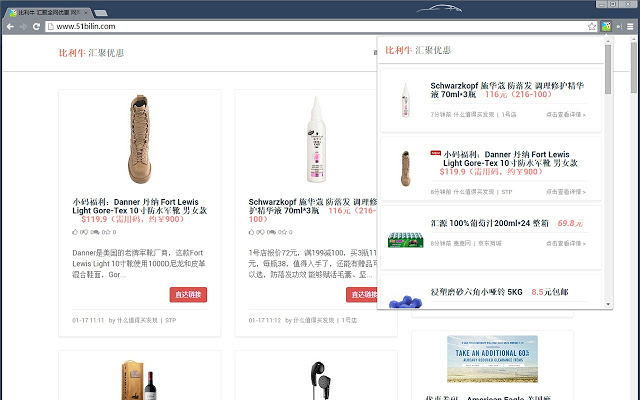Image resolution: width=640 pixels, height=400 pixels.
Task: Click the main page vertical scrollbar thumb
Action: point(634,67)
